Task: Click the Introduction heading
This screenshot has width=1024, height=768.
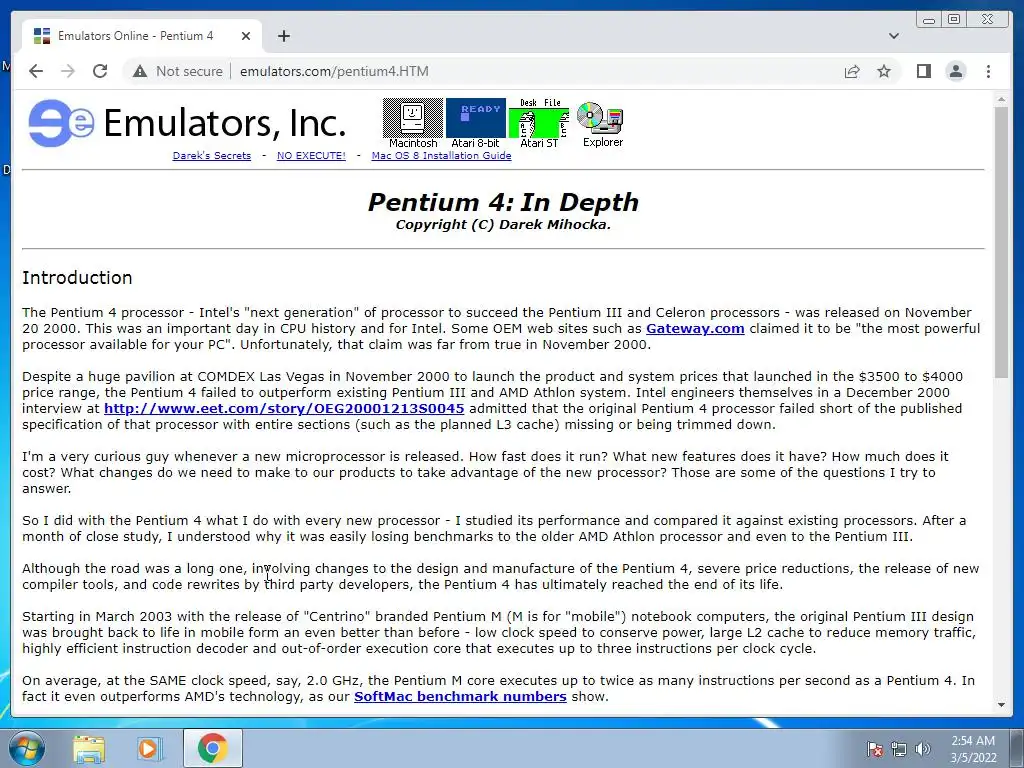Action: point(77,278)
